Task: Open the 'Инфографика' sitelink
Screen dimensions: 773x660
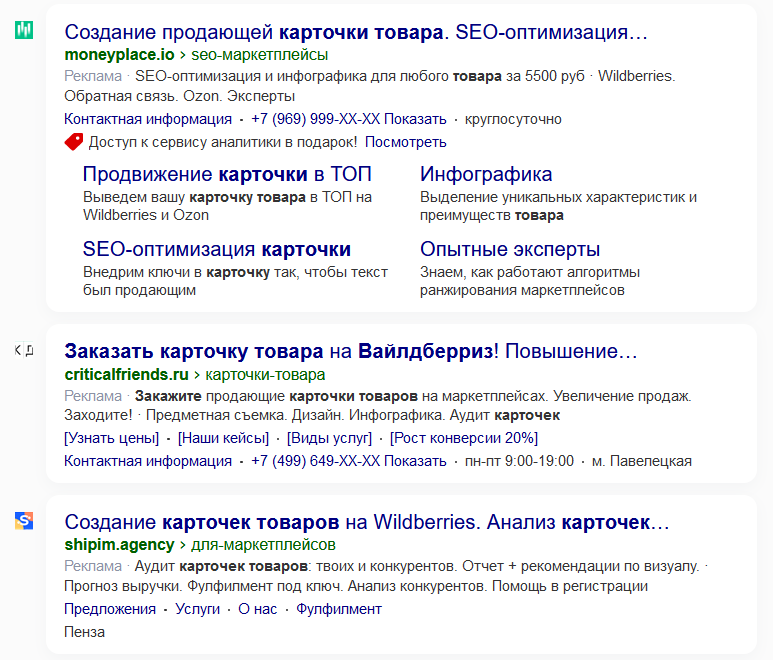Action: tap(486, 174)
